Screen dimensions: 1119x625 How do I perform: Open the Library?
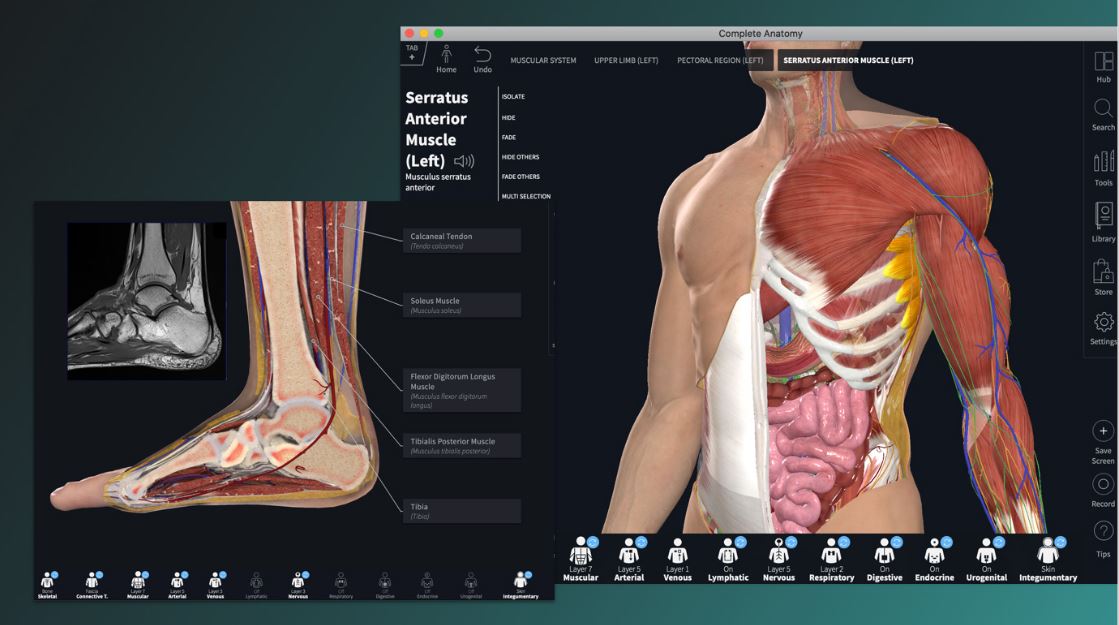pos(1103,222)
